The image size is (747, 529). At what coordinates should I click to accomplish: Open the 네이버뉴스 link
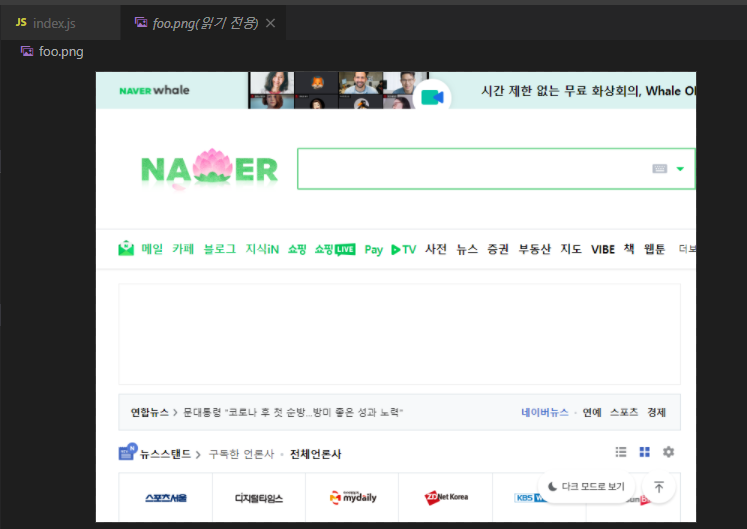click(545, 412)
